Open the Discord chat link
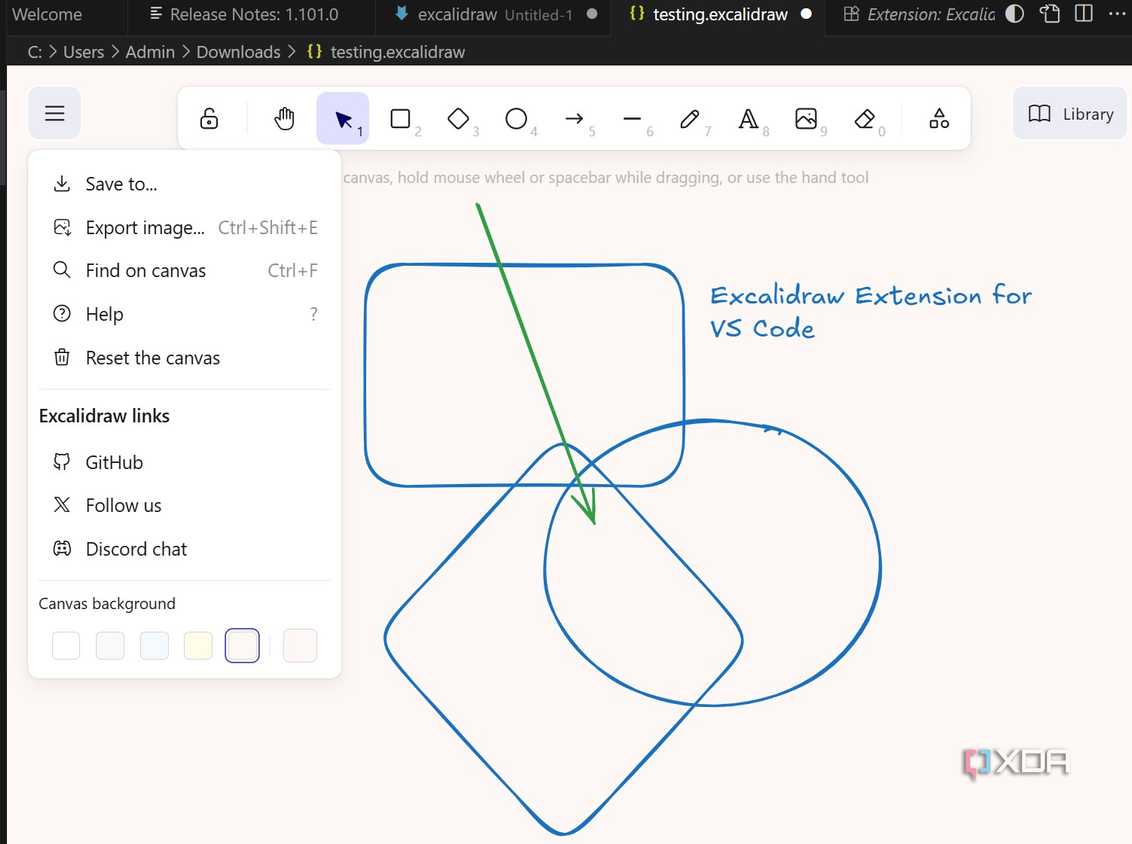The width and height of the screenshot is (1132, 844). coord(185,549)
